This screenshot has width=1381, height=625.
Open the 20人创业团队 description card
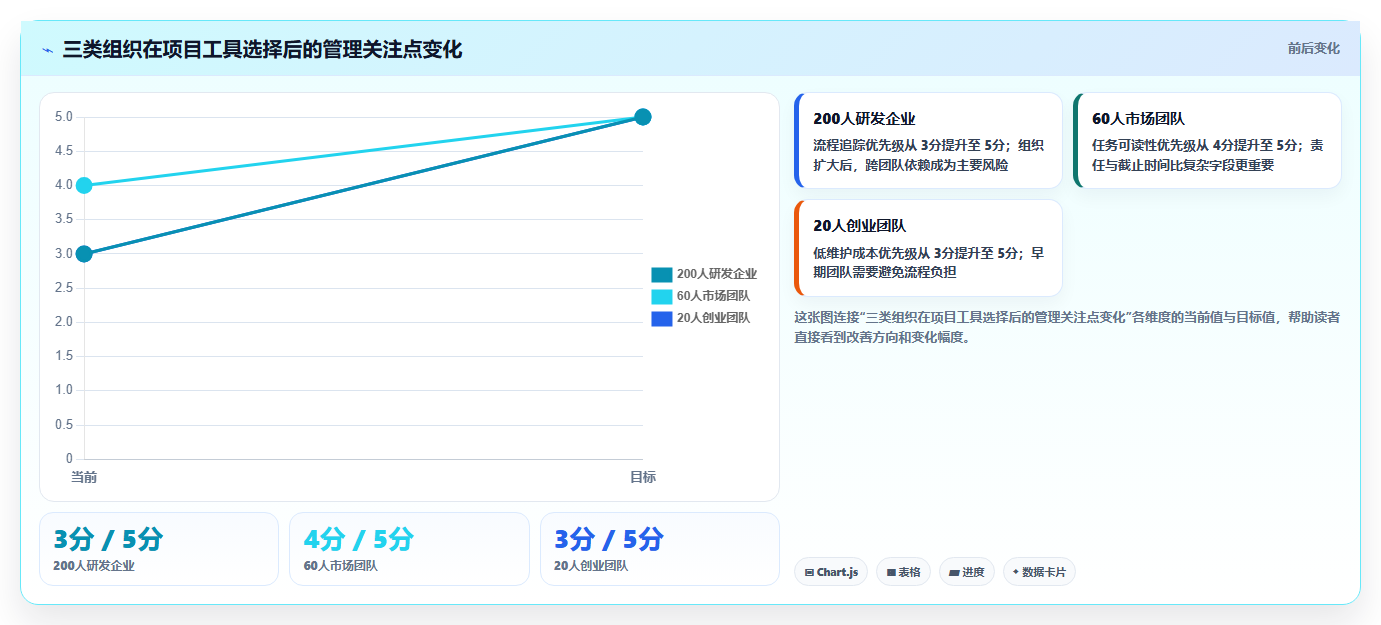(928, 248)
